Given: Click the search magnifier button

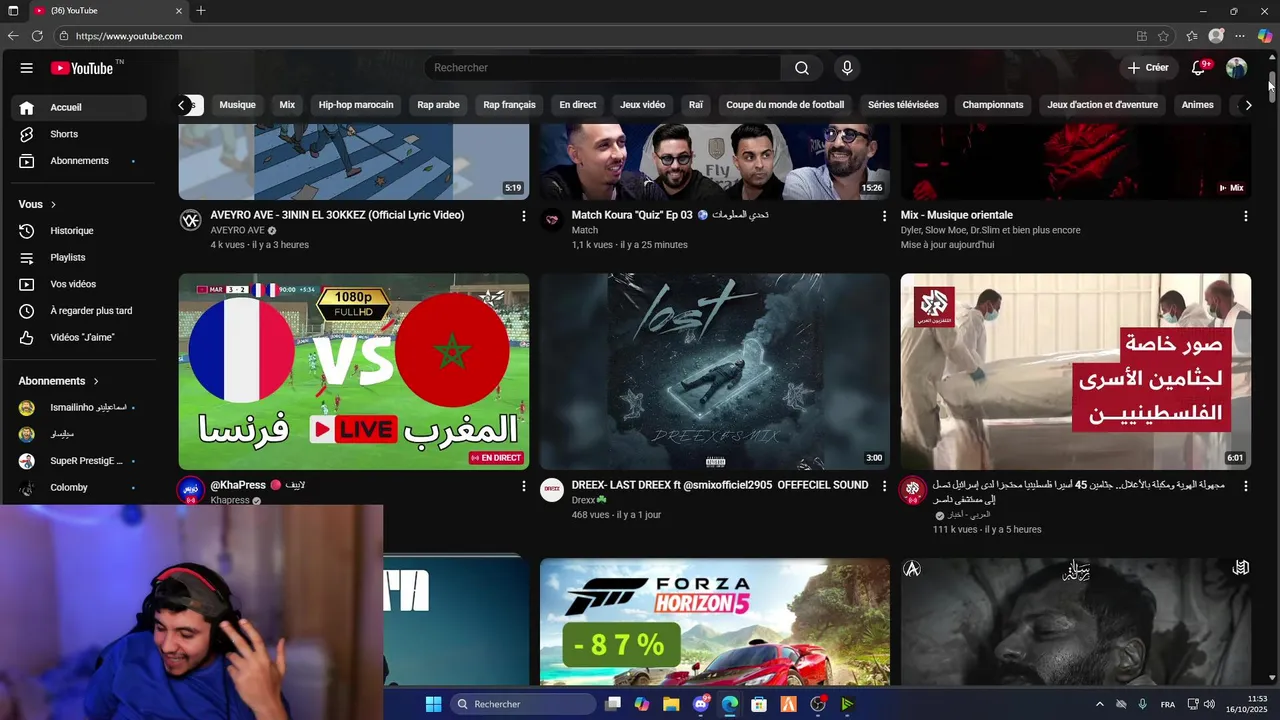Looking at the screenshot, I should 802,68.
